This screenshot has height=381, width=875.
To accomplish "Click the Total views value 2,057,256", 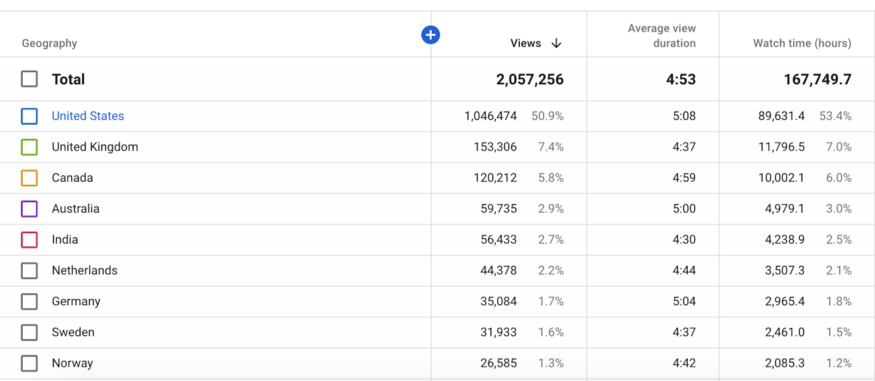I will click(x=530, y=80).
